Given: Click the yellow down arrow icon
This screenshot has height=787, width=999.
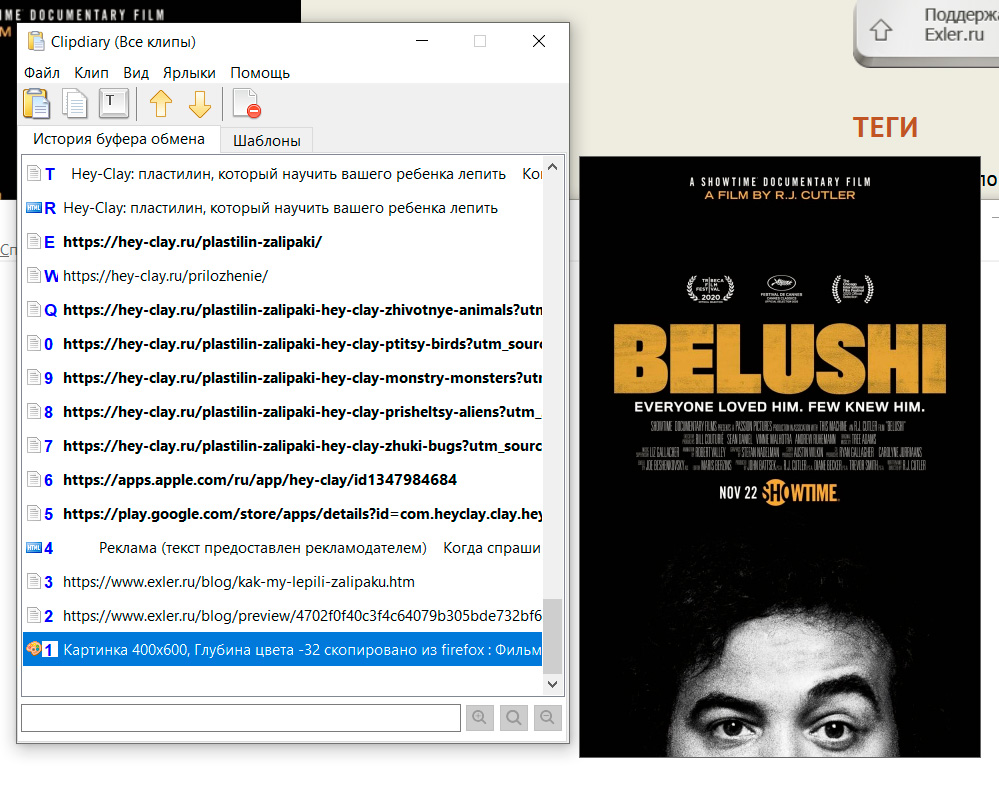Looking at the screenshot, I should pos(199,104).
